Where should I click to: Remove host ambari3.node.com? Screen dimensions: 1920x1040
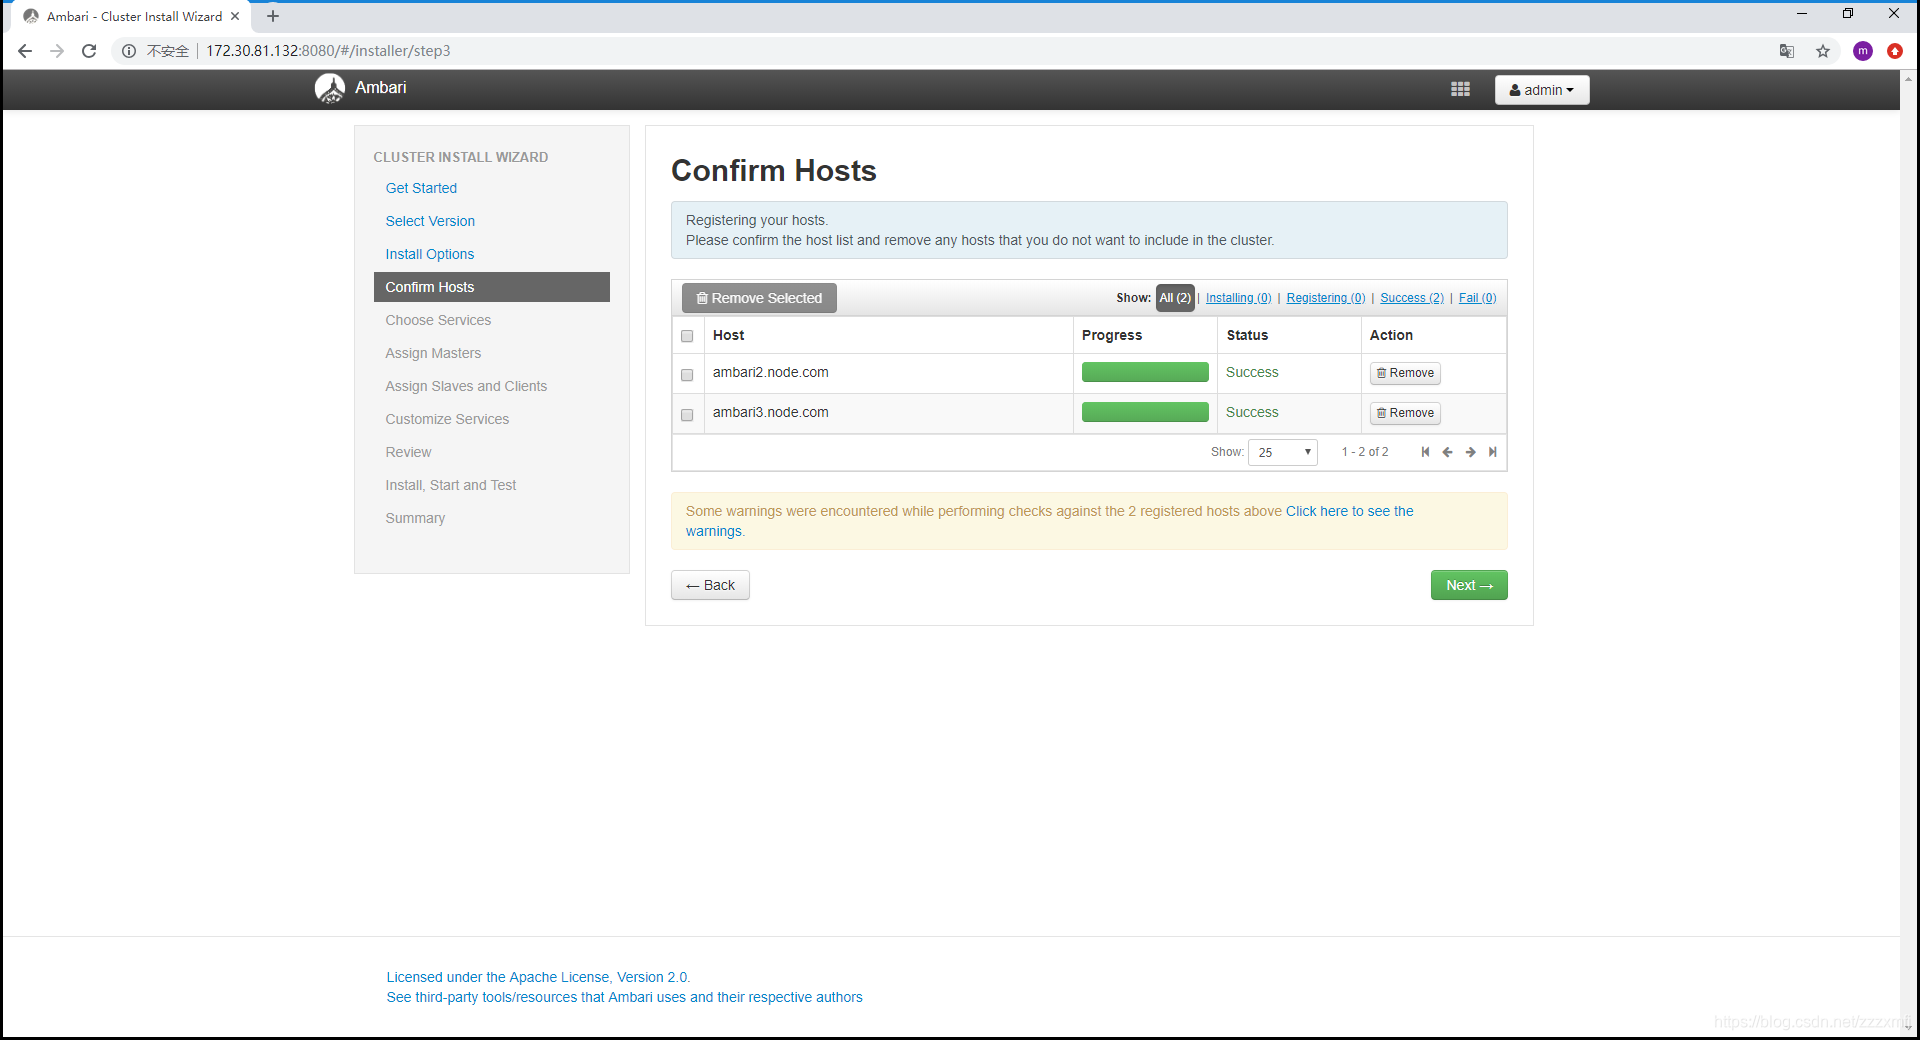[1405, 413]
